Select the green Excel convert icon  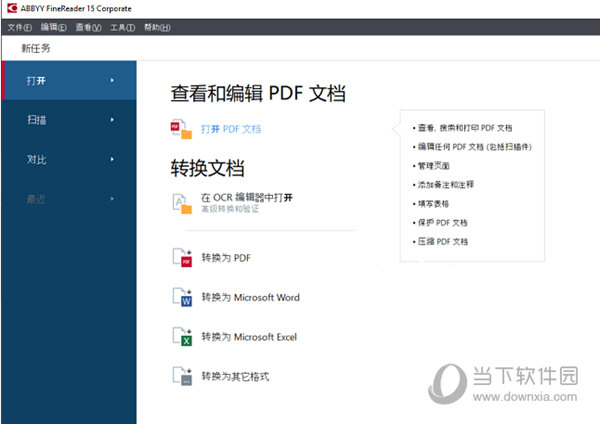[182, 337]
